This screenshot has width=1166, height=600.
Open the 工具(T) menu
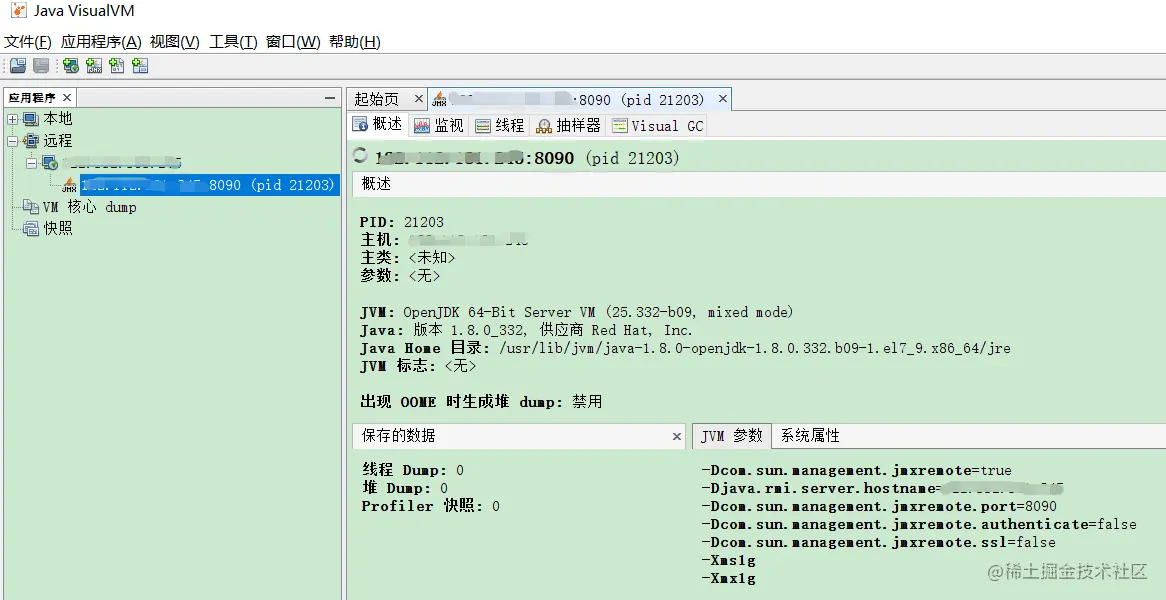pos(233,42)
